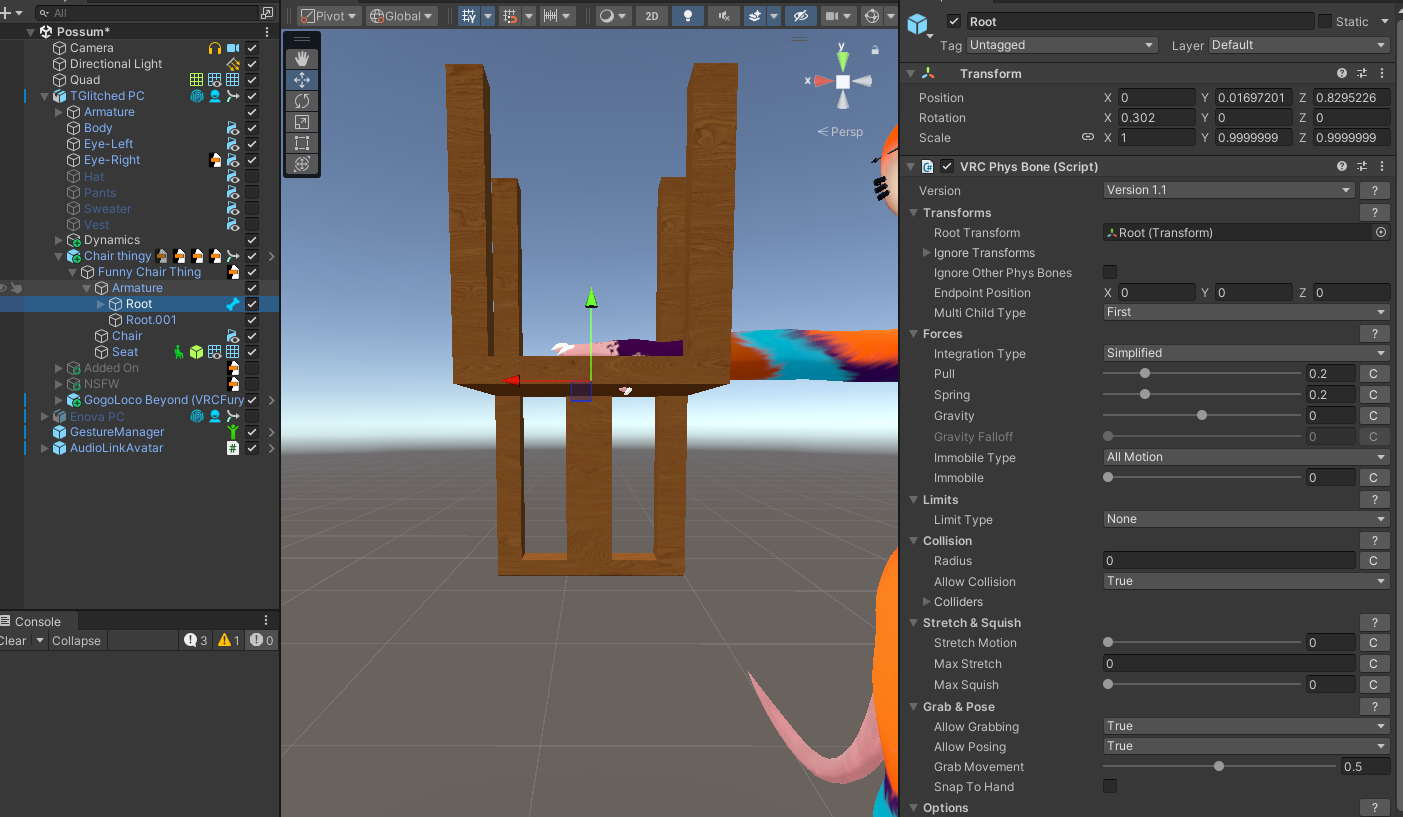
Task: Select the Hand view tool
Action: click(x=302, y=59)
